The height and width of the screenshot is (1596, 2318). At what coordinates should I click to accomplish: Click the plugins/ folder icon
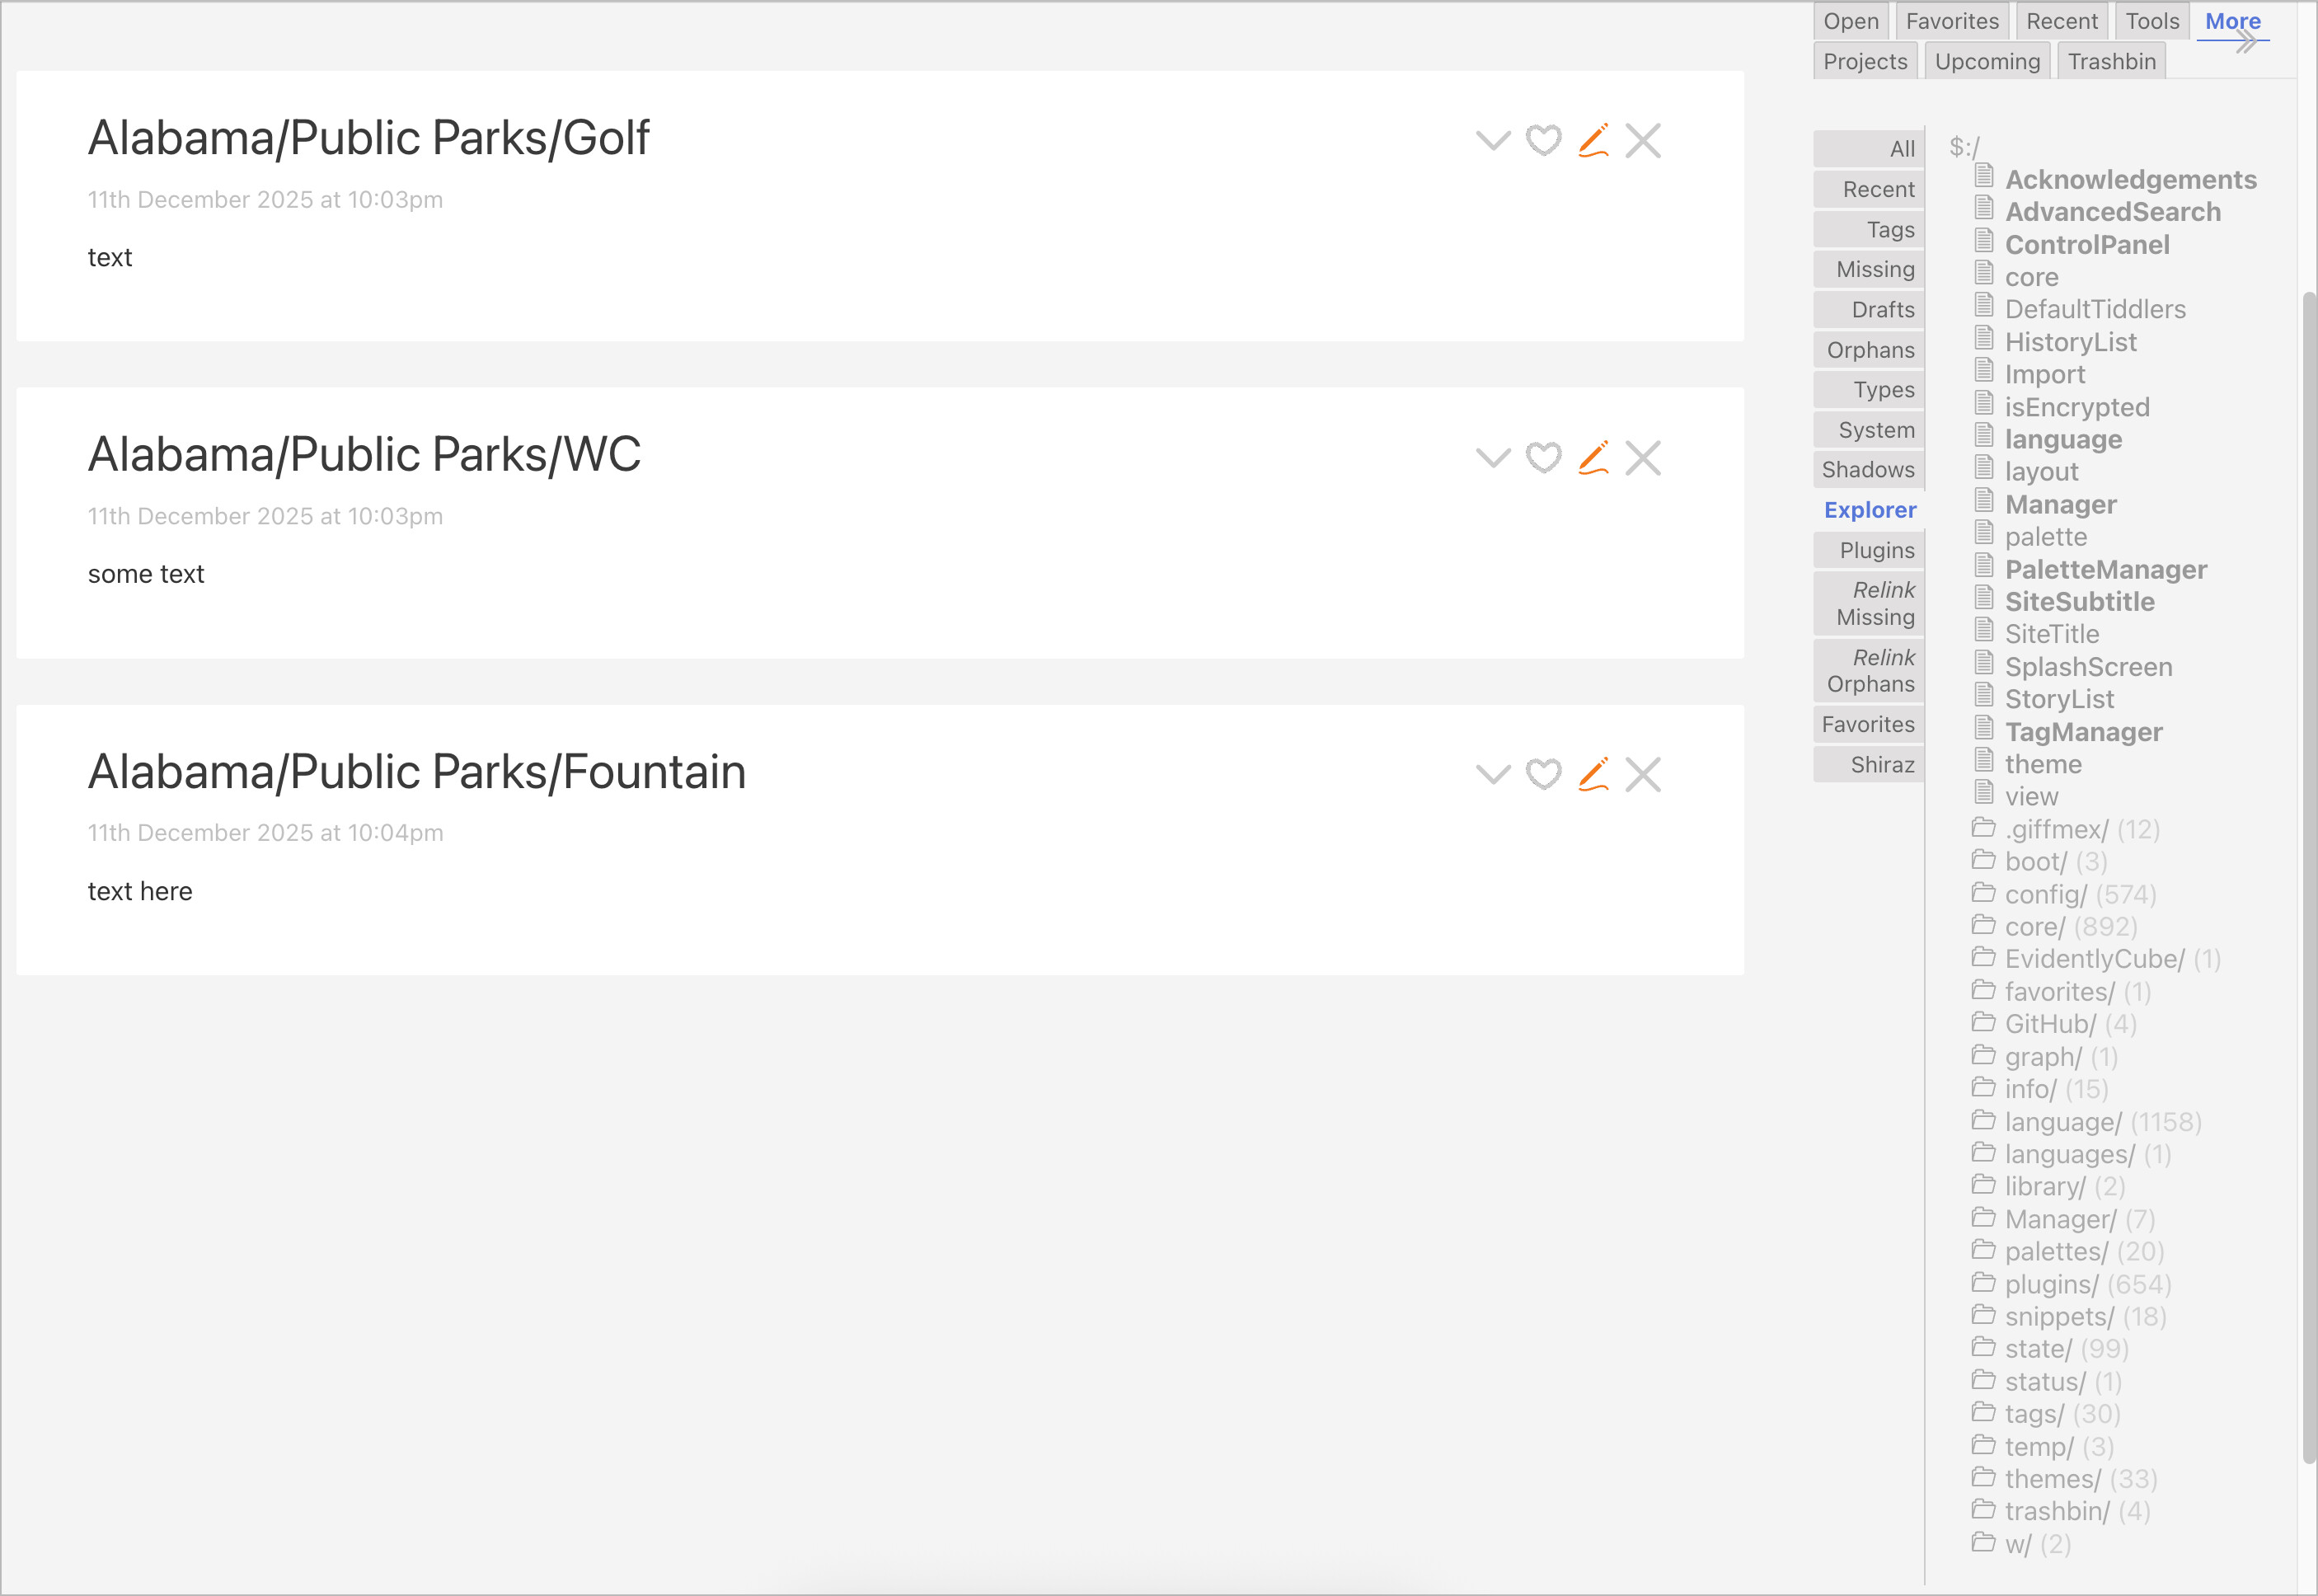(1983, 1283)
